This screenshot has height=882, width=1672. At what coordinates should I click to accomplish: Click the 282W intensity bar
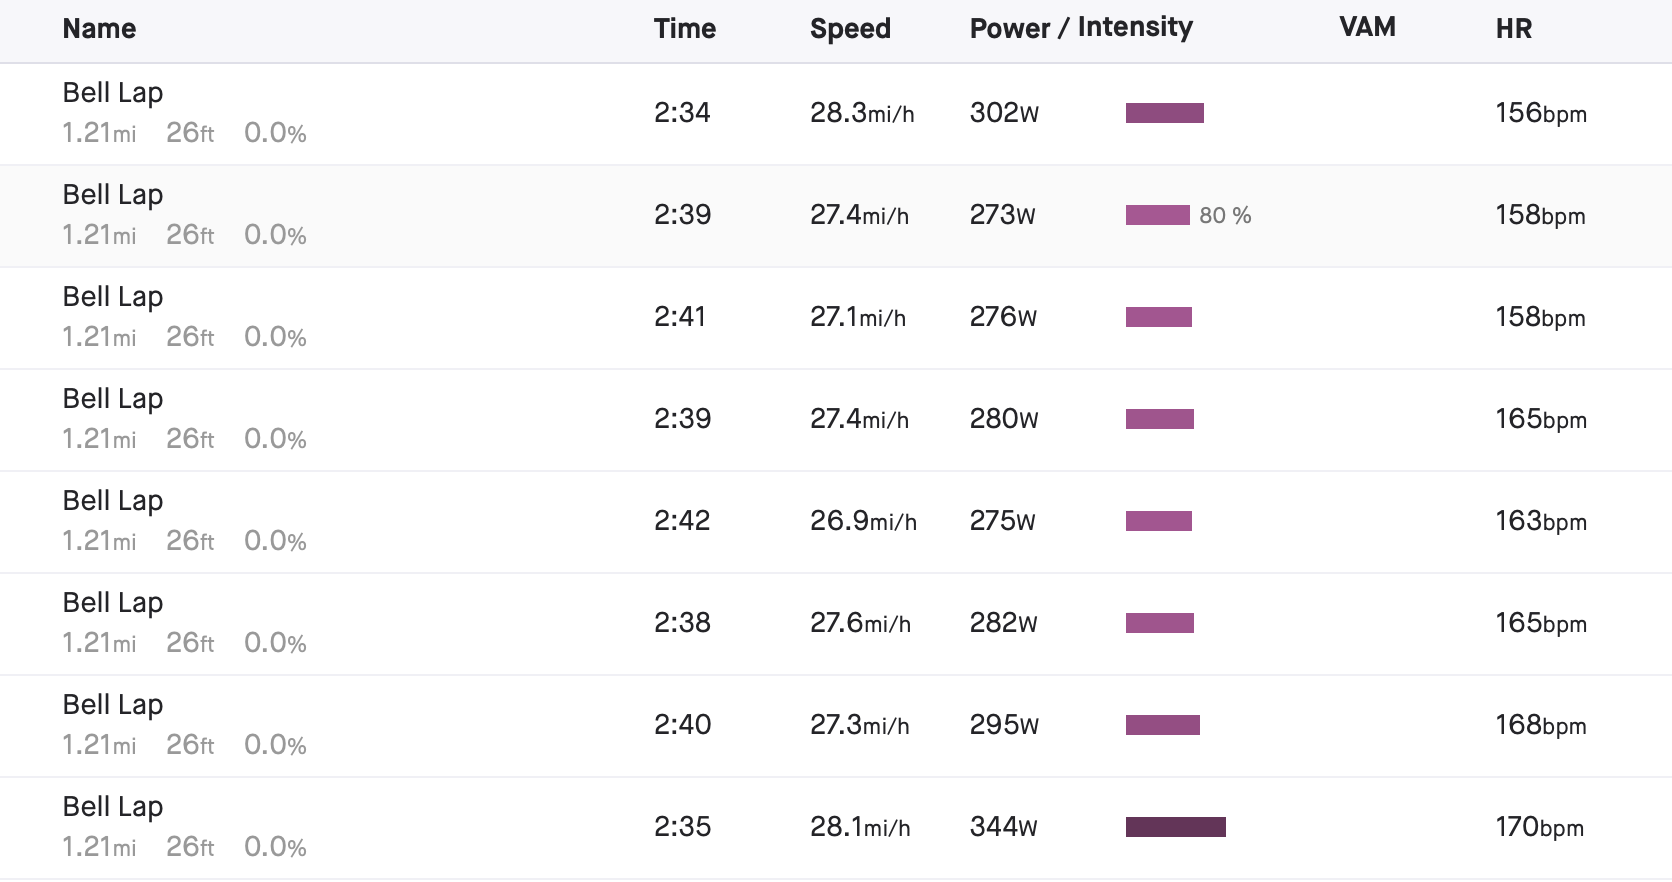click(1160, 623)
